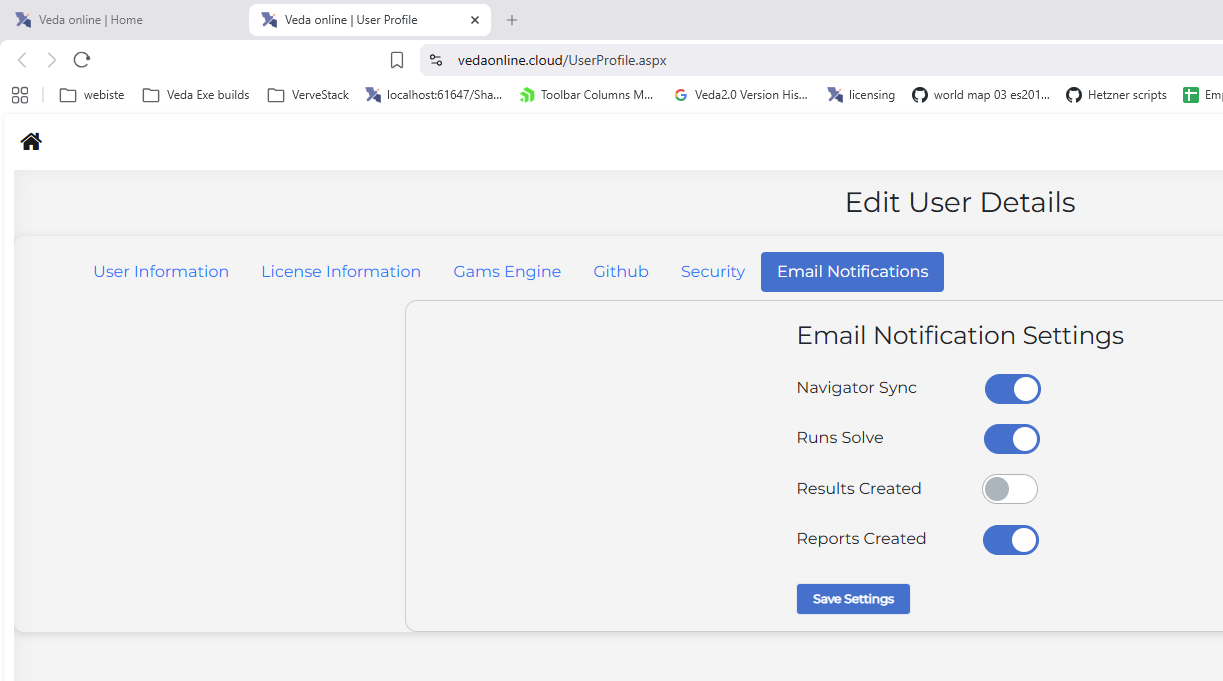This screenshot has width=1223, height=681.
Task: Click the Navigator Sync label
Action: tap(857, 388)
